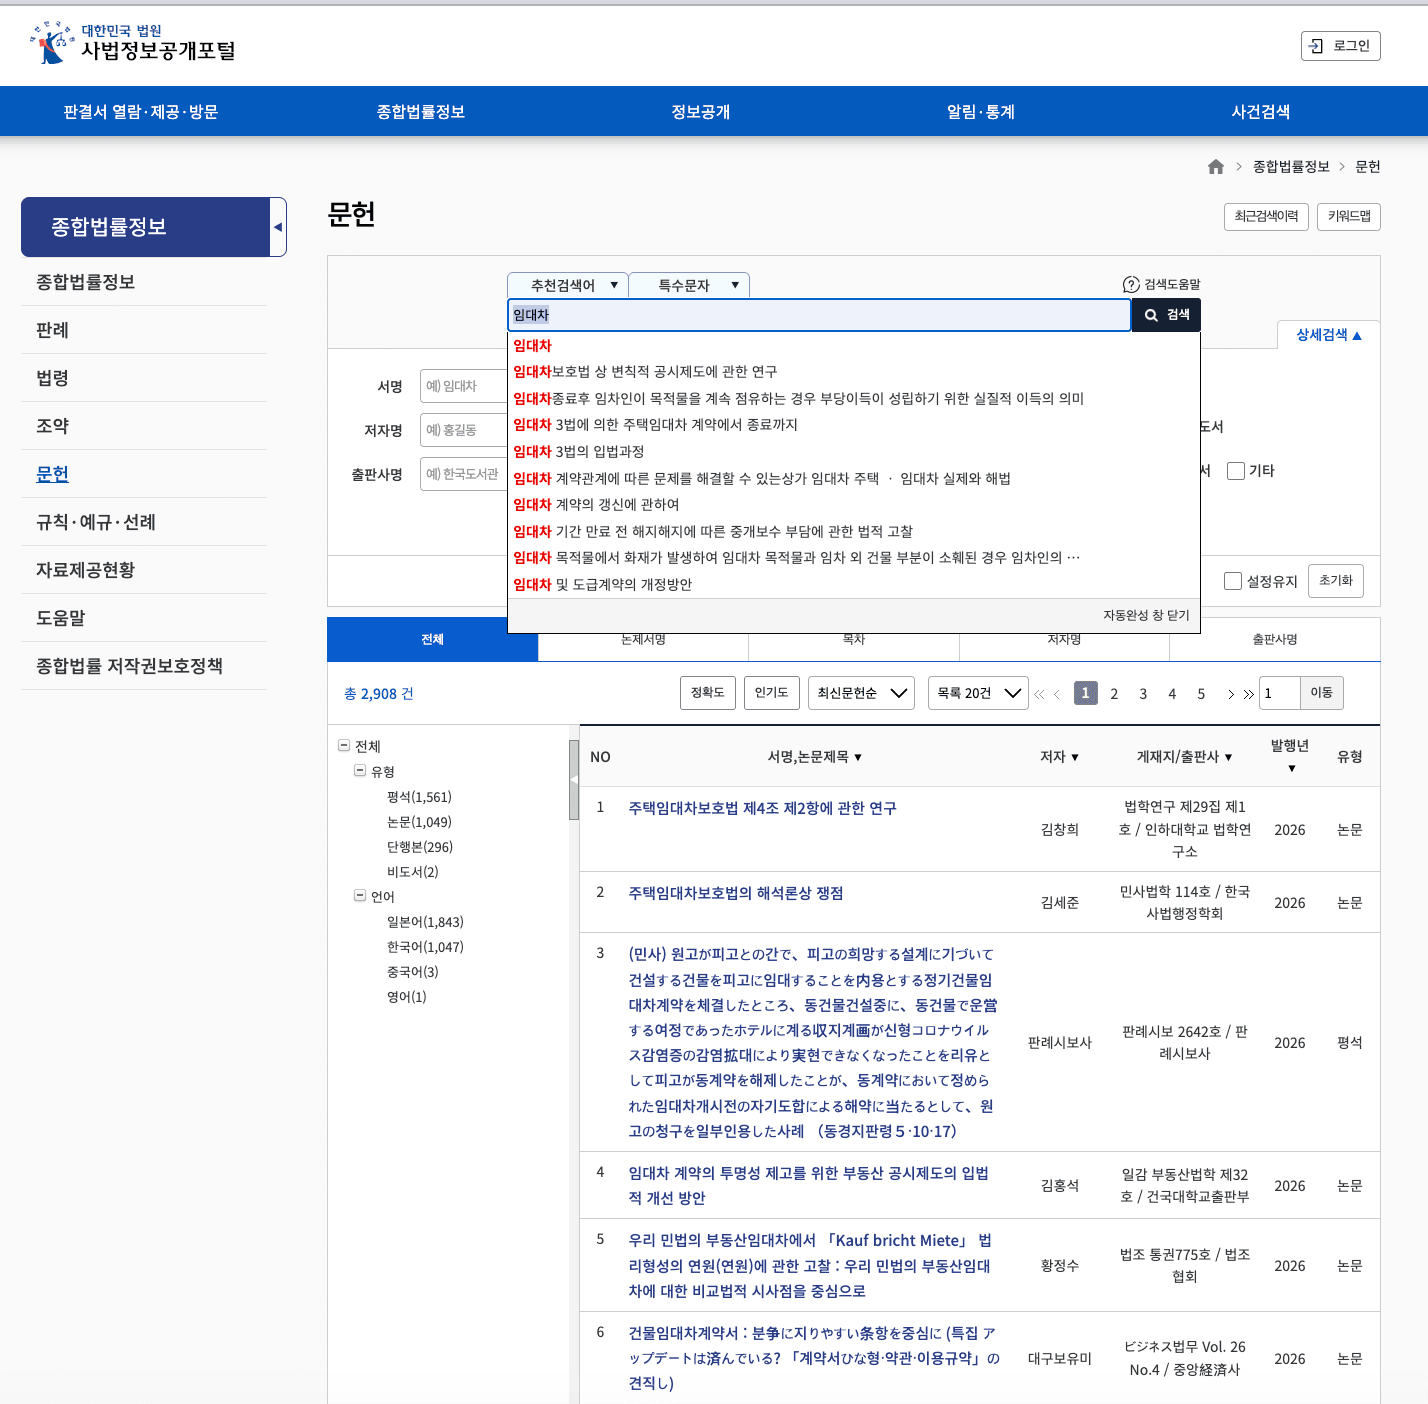The width and height of the screenshot is (1428, 1404).
Task: Open the 최신문헌순 sort dropdown
Action: point(861,693)
